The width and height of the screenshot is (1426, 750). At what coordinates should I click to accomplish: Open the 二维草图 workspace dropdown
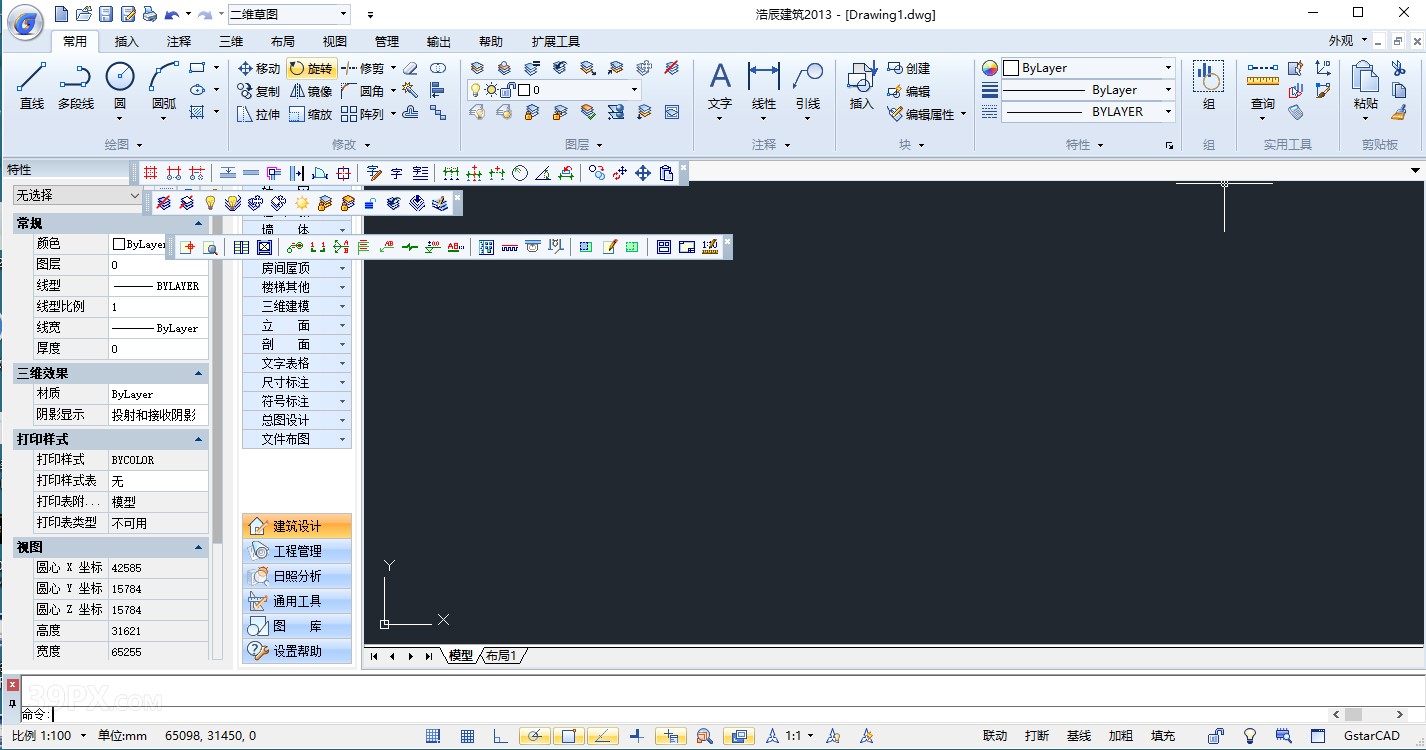(x=342, y=14)
